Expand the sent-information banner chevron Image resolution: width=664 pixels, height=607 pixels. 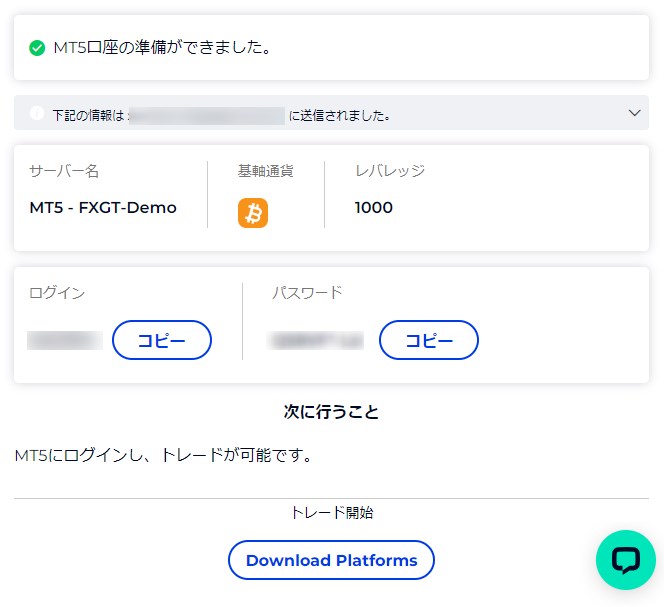[634, 113]
